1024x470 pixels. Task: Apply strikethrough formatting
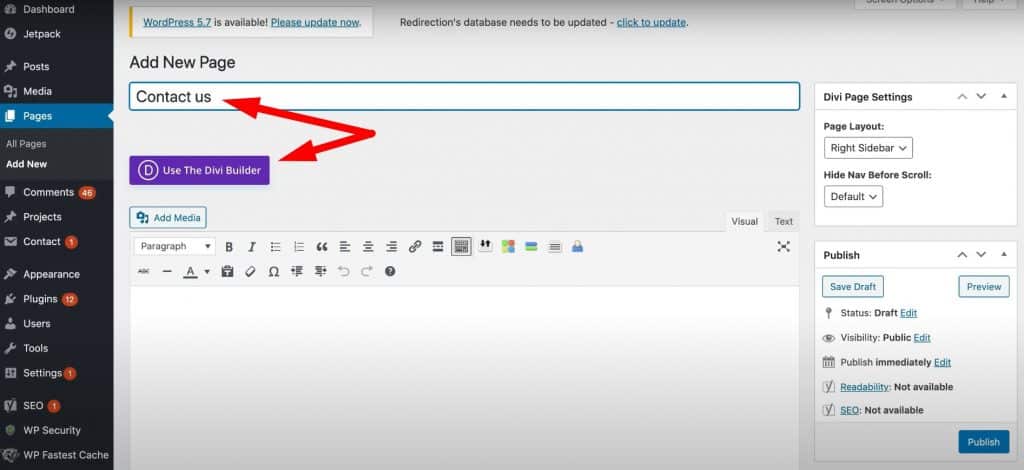click(x=144, y=271)
